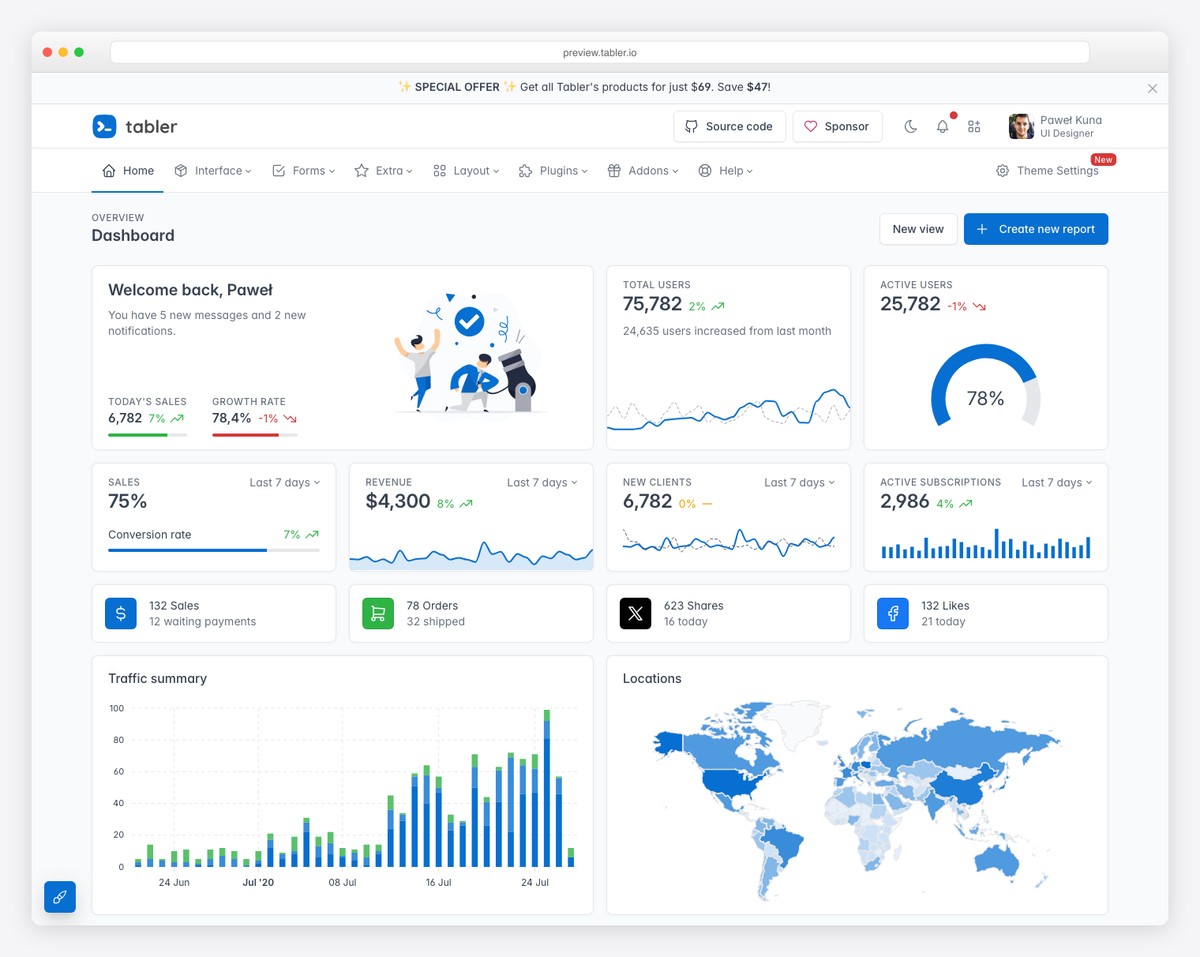Image resolution: width=1200 pixels, height=957 pixels.
Task: Click the Facebook likes icon
Action: (x=892, y=613)
